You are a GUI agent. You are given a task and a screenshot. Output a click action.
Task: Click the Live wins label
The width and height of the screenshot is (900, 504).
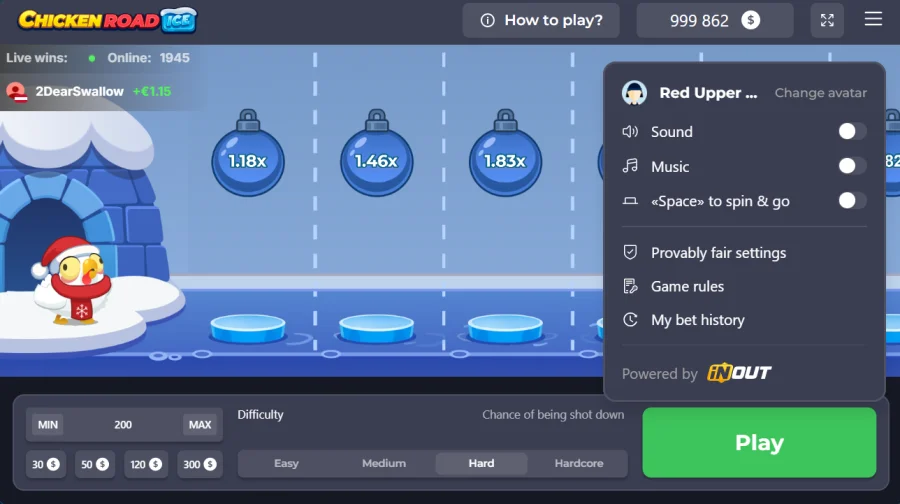(x=37, y=58)
